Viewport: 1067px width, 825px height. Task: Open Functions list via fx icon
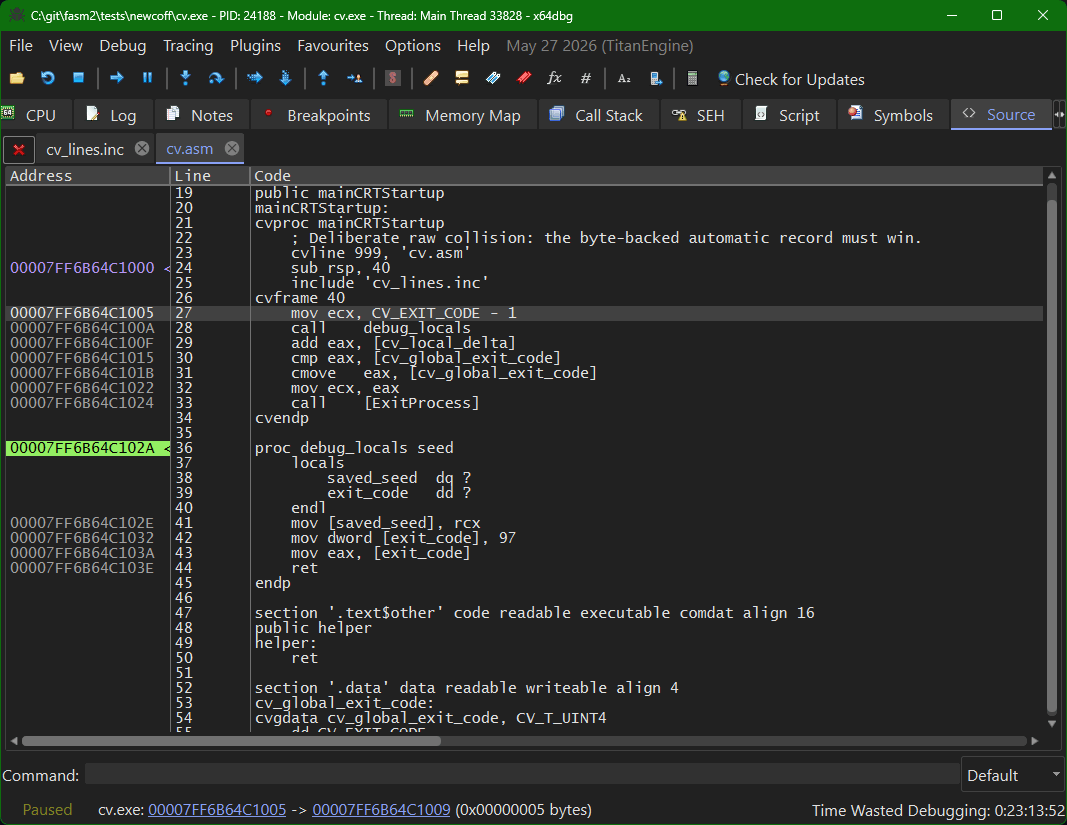click(555, 78)
